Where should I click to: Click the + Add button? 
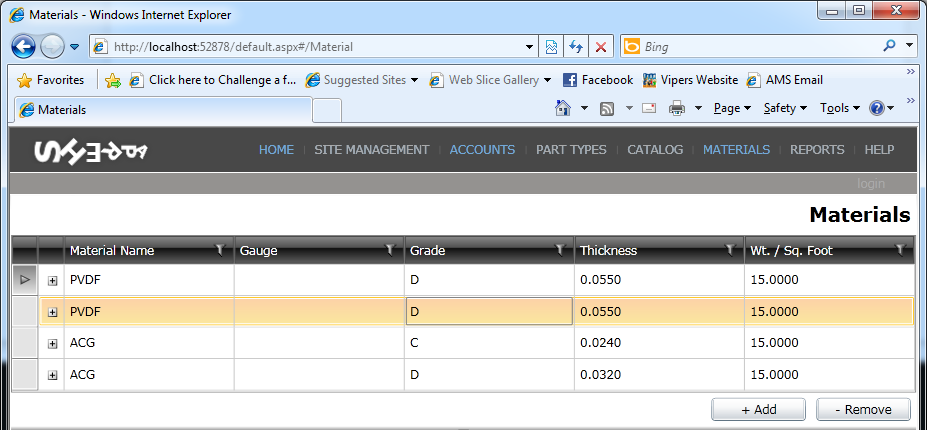pos(758,409)
